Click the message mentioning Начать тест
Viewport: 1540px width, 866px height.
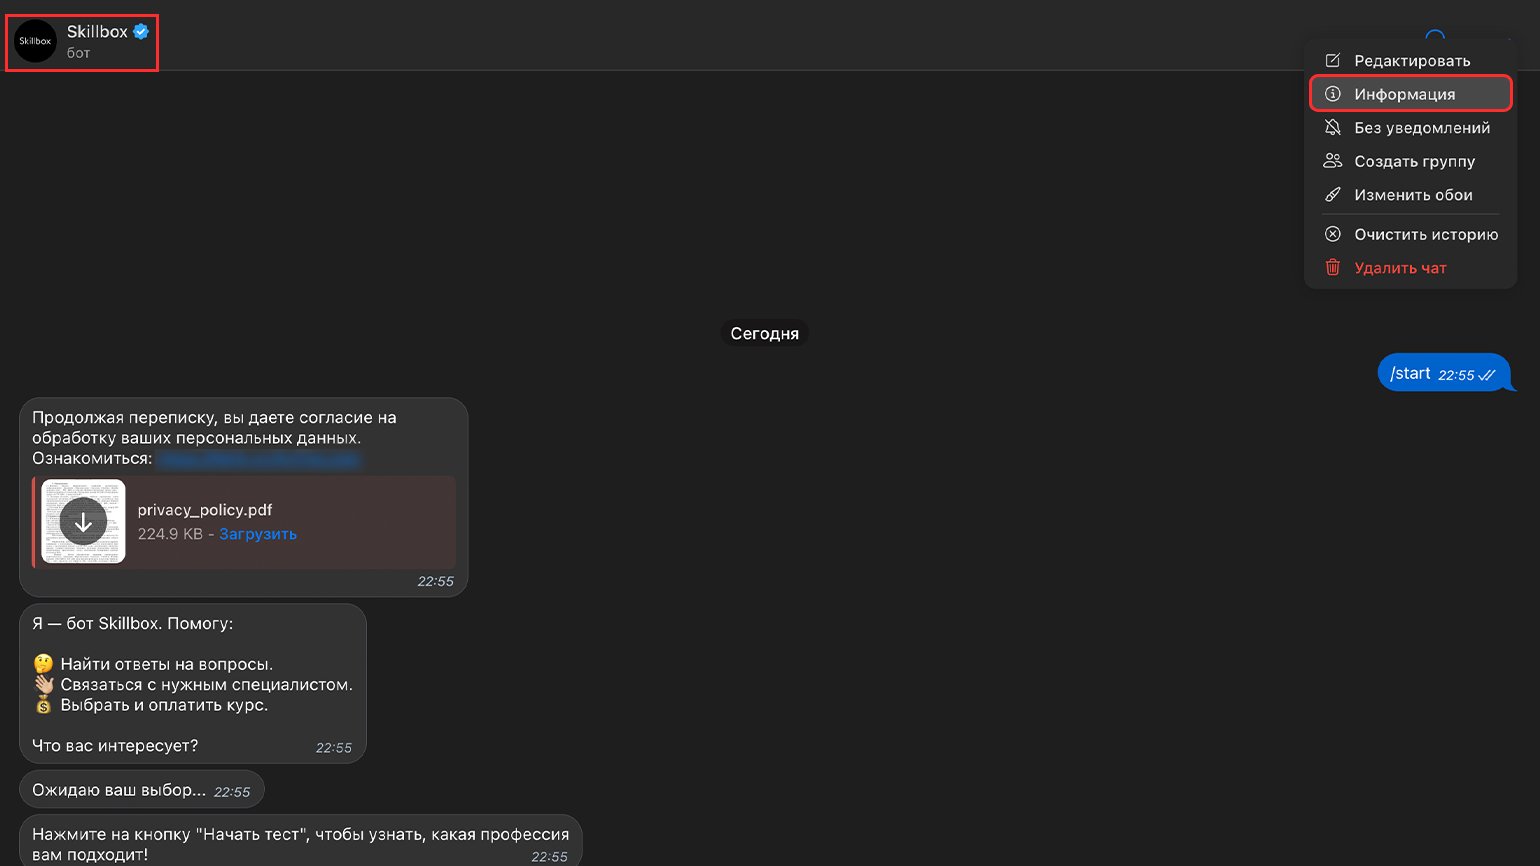click(300, 841)
